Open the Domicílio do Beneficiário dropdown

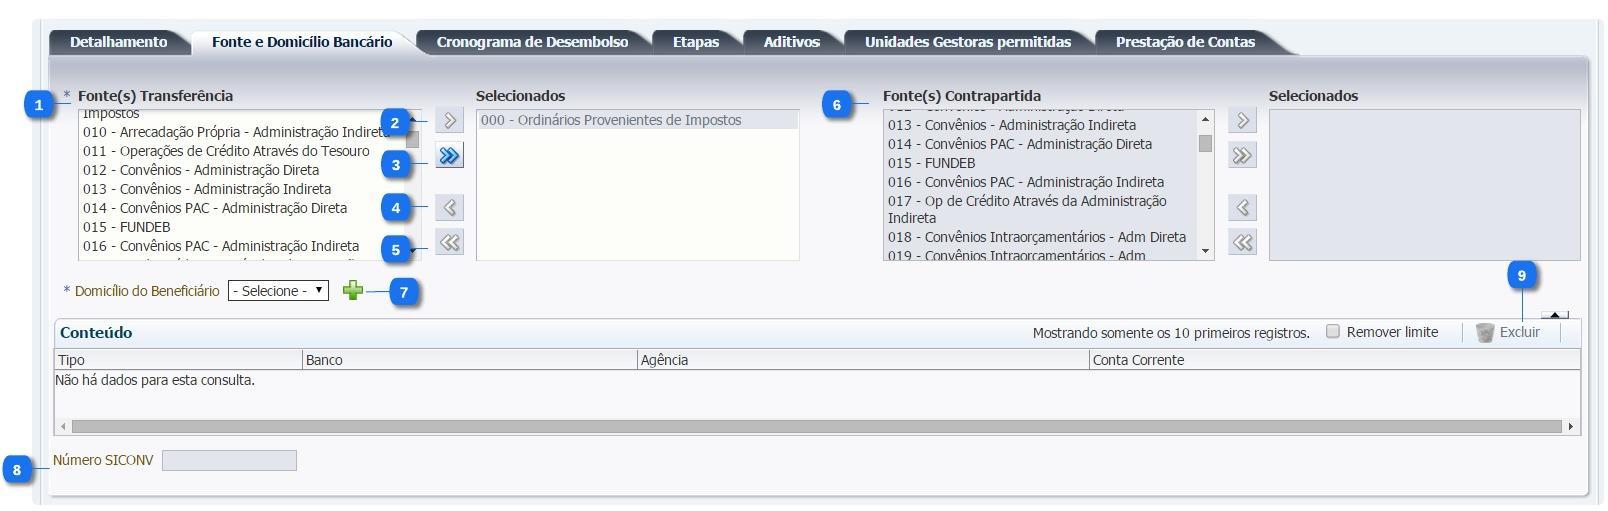click(278, 291)
